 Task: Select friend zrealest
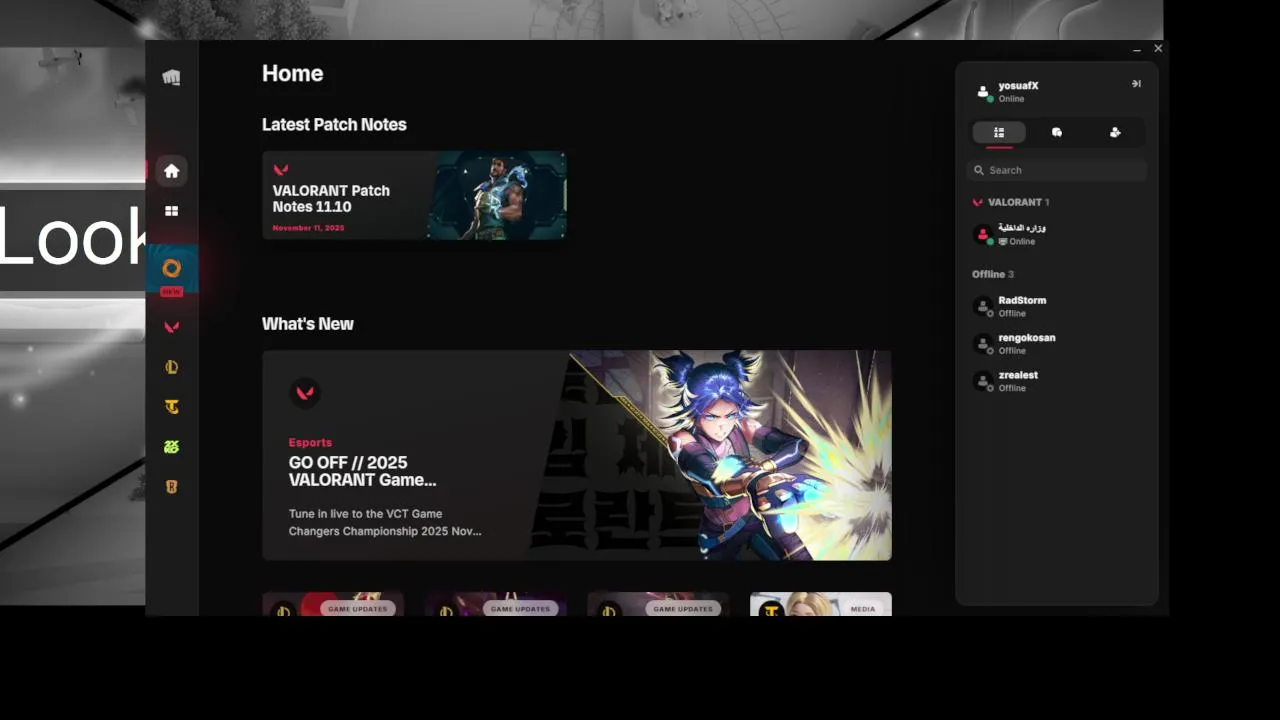pyautogui.click(x=1057, y=381)
